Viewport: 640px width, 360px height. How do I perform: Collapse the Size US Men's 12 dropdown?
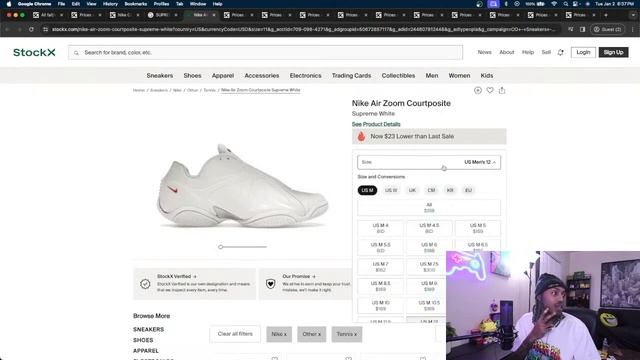pos(429,162)
